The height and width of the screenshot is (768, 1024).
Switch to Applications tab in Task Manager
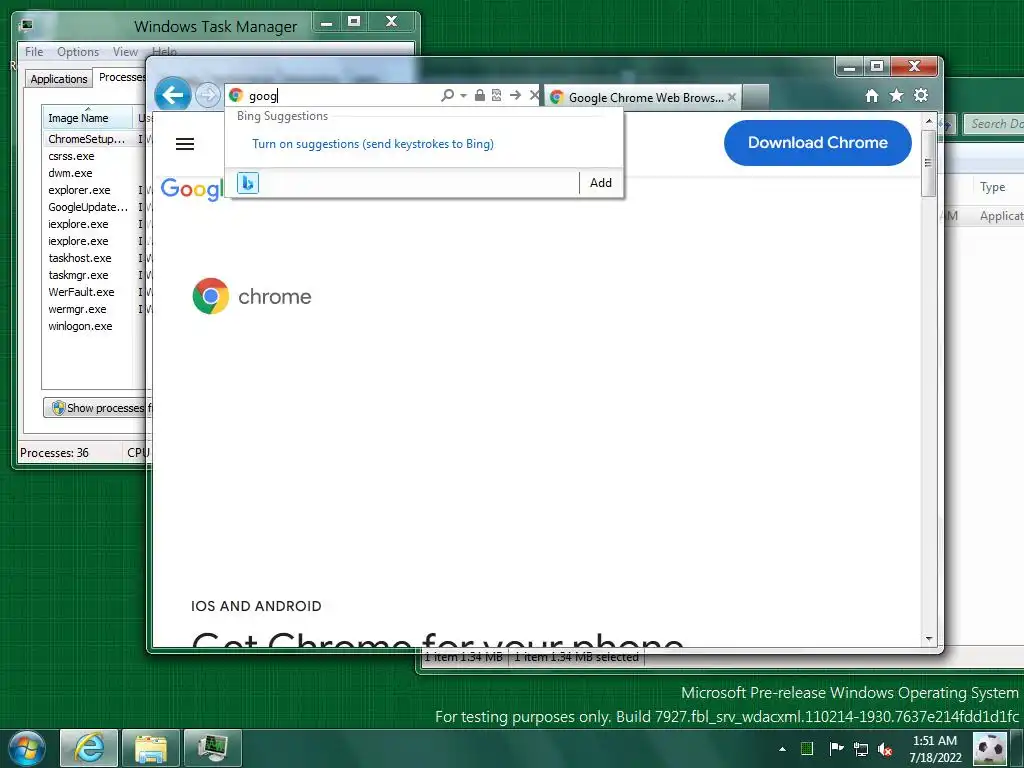pyautogui.click(x=59, y=79)
